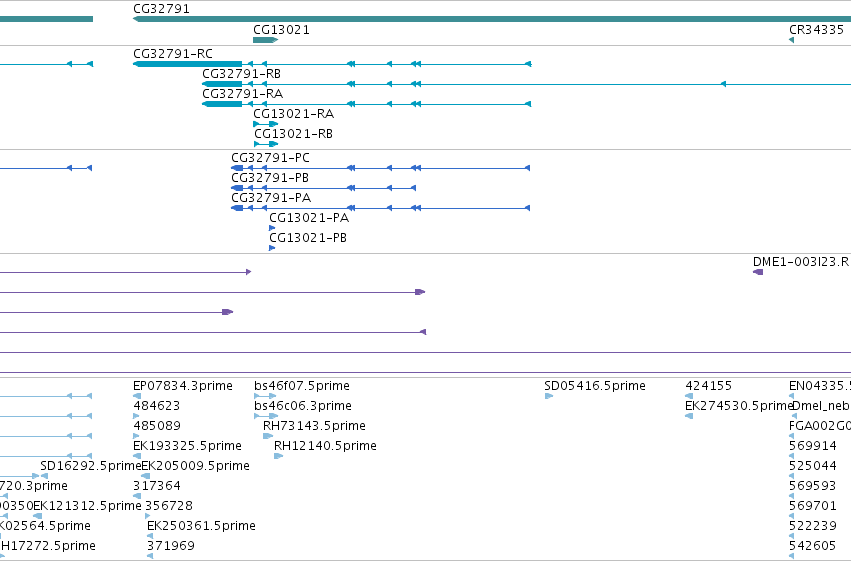Click feature 542605

pos(812,546)
